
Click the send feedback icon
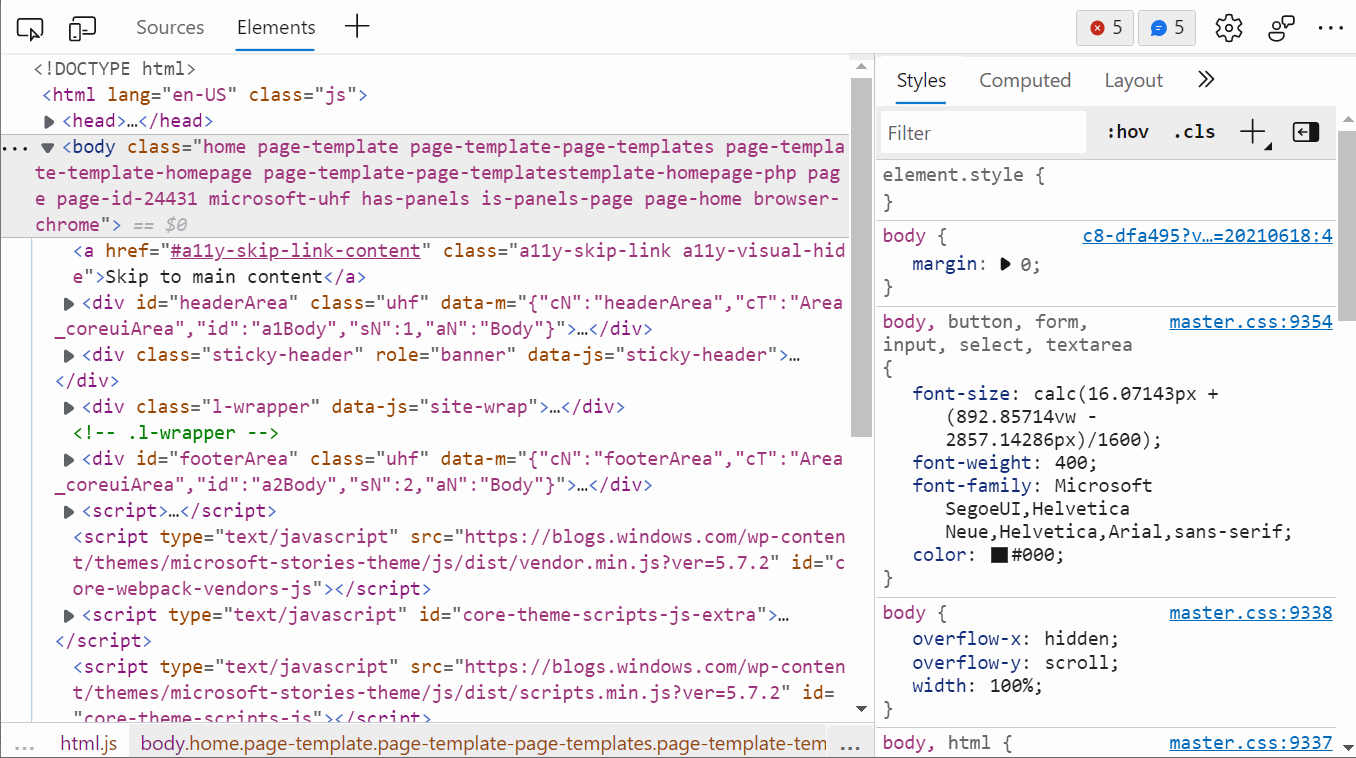1281,28
